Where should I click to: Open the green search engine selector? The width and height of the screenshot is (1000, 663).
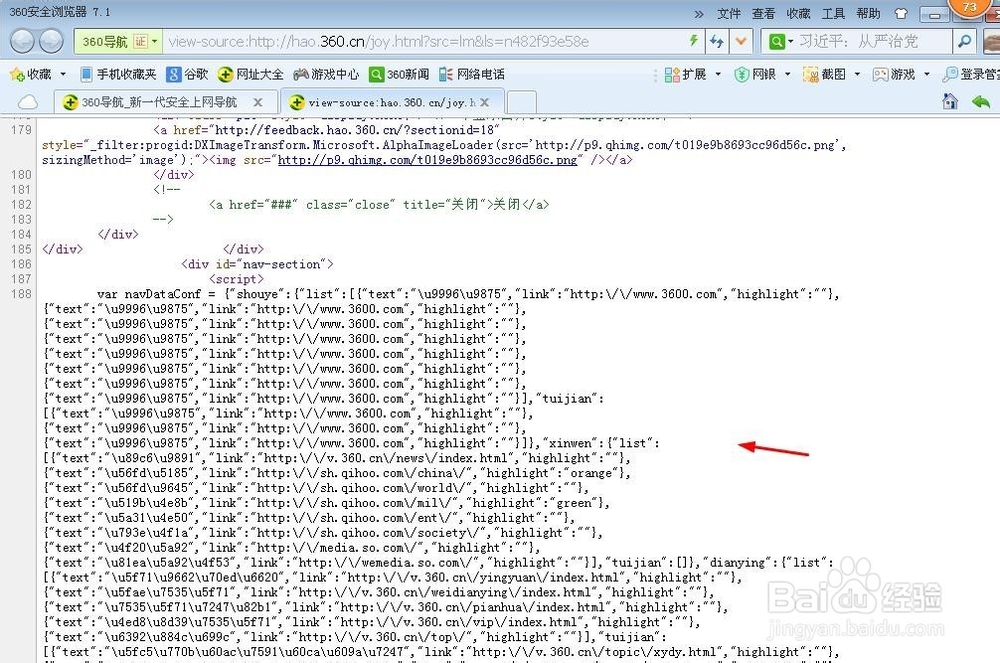pos(781,42)
